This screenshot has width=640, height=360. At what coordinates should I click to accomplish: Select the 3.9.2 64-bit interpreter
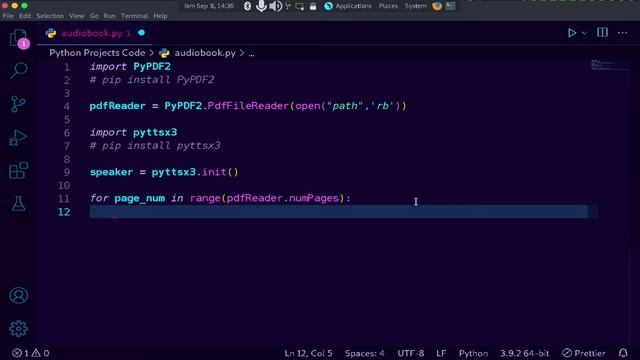(x=524, y=353)
